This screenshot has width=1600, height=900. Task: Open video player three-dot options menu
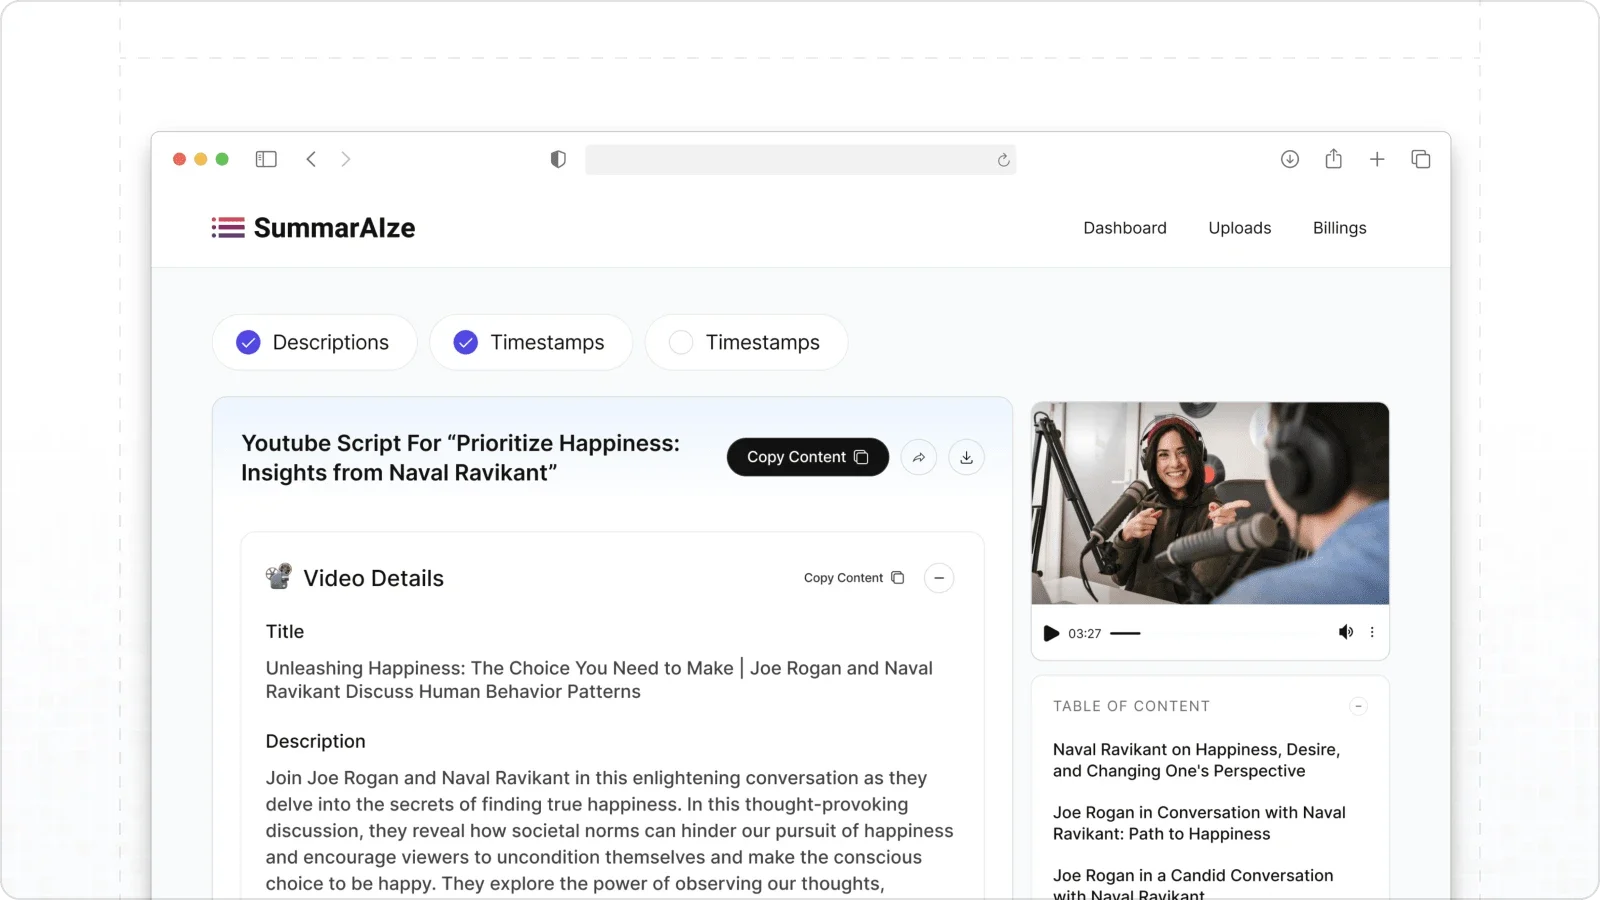[x=1372, y=632]
